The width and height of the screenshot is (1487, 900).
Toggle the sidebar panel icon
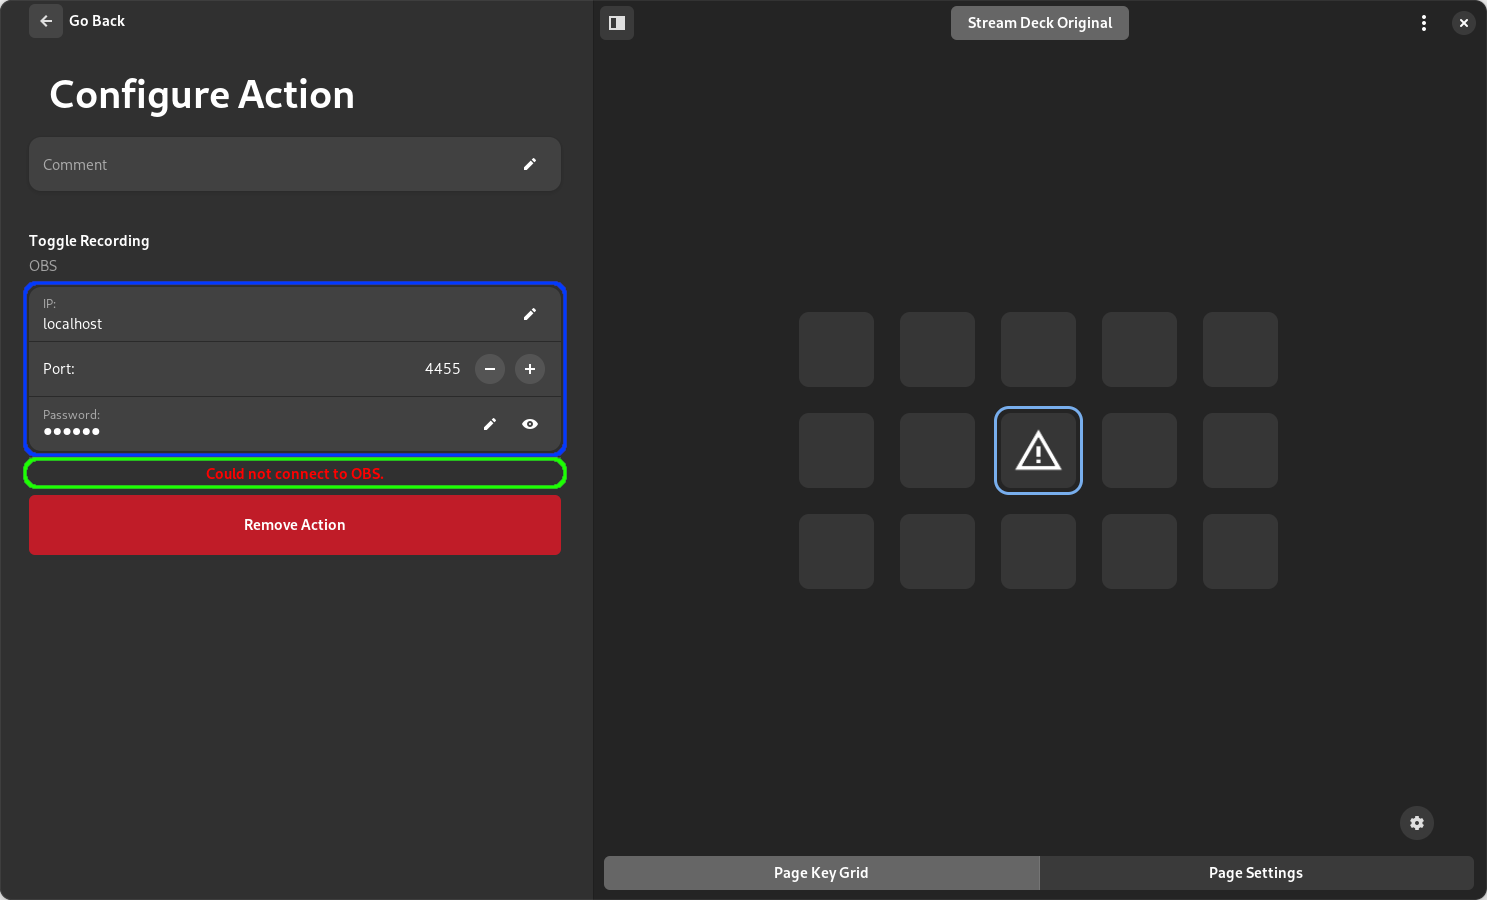617,23
